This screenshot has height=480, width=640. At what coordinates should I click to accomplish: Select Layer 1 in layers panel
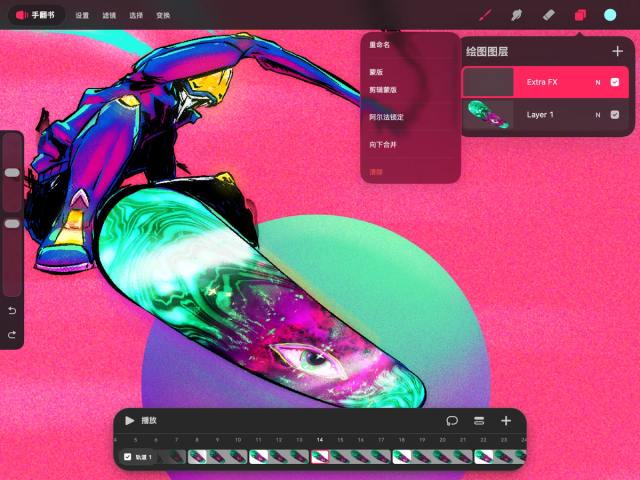[545, 115]
